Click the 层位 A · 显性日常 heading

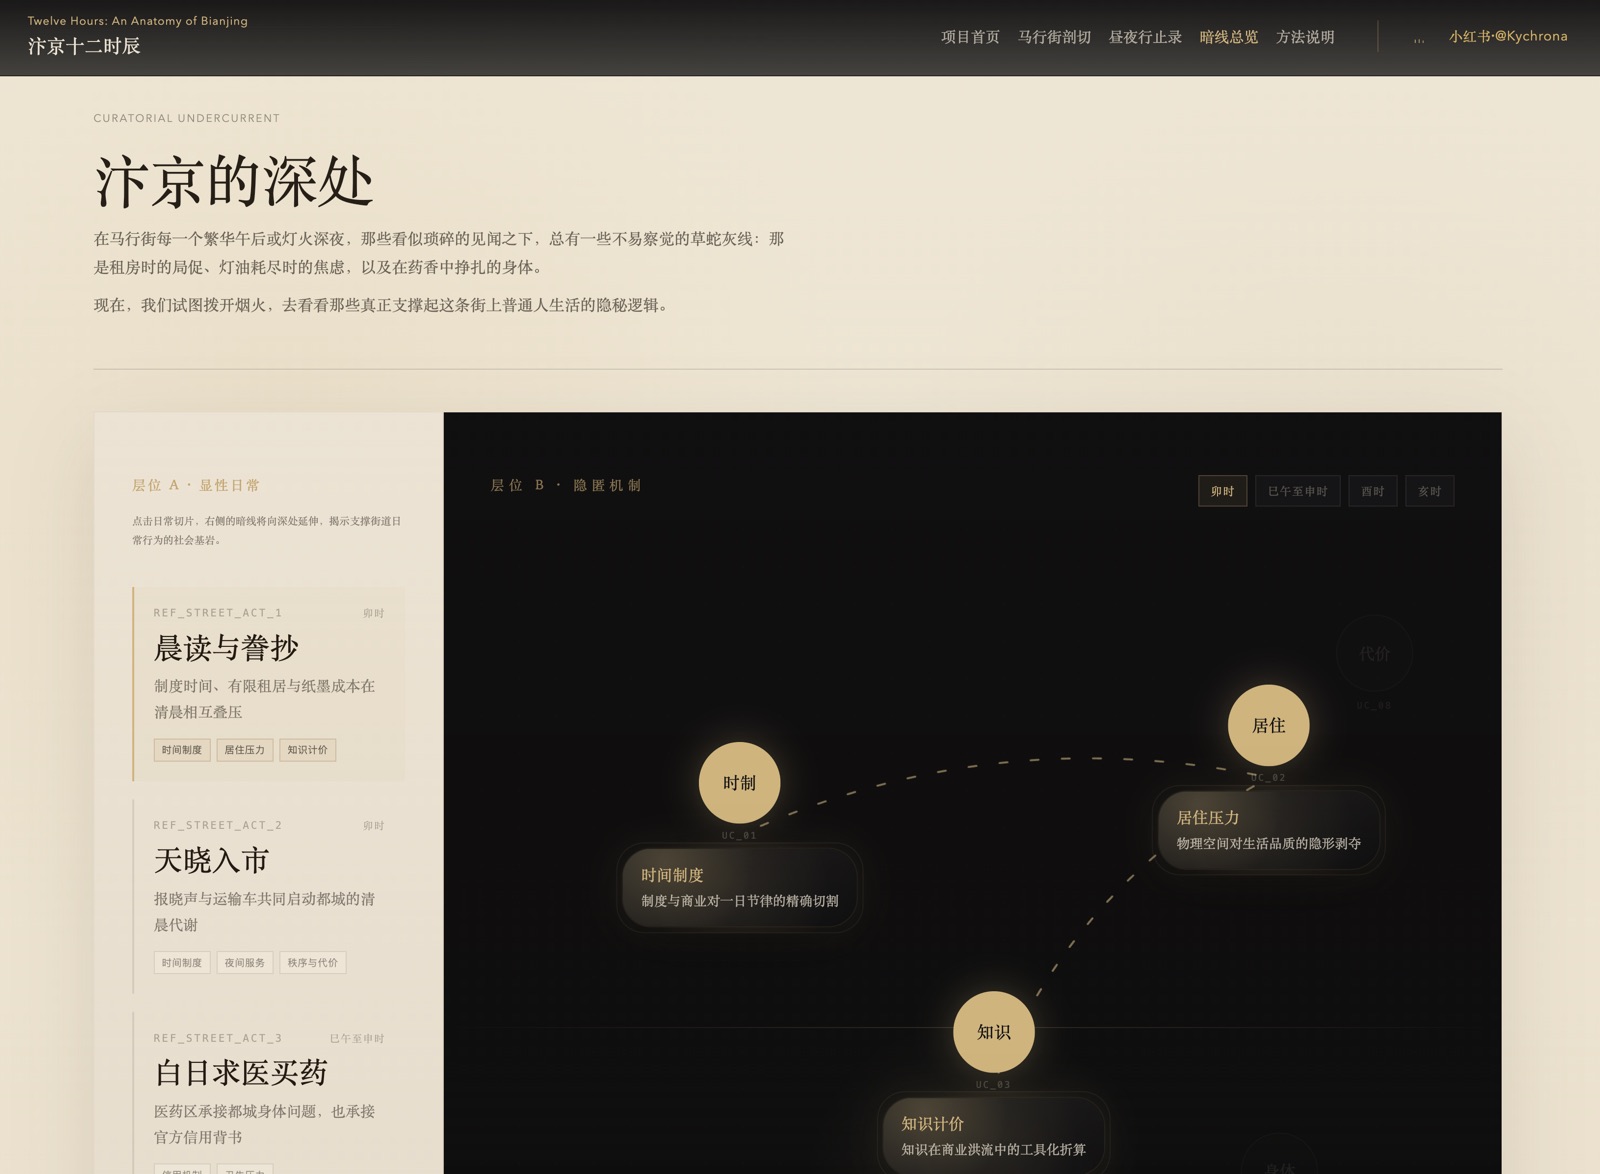[x=196, y=485]
